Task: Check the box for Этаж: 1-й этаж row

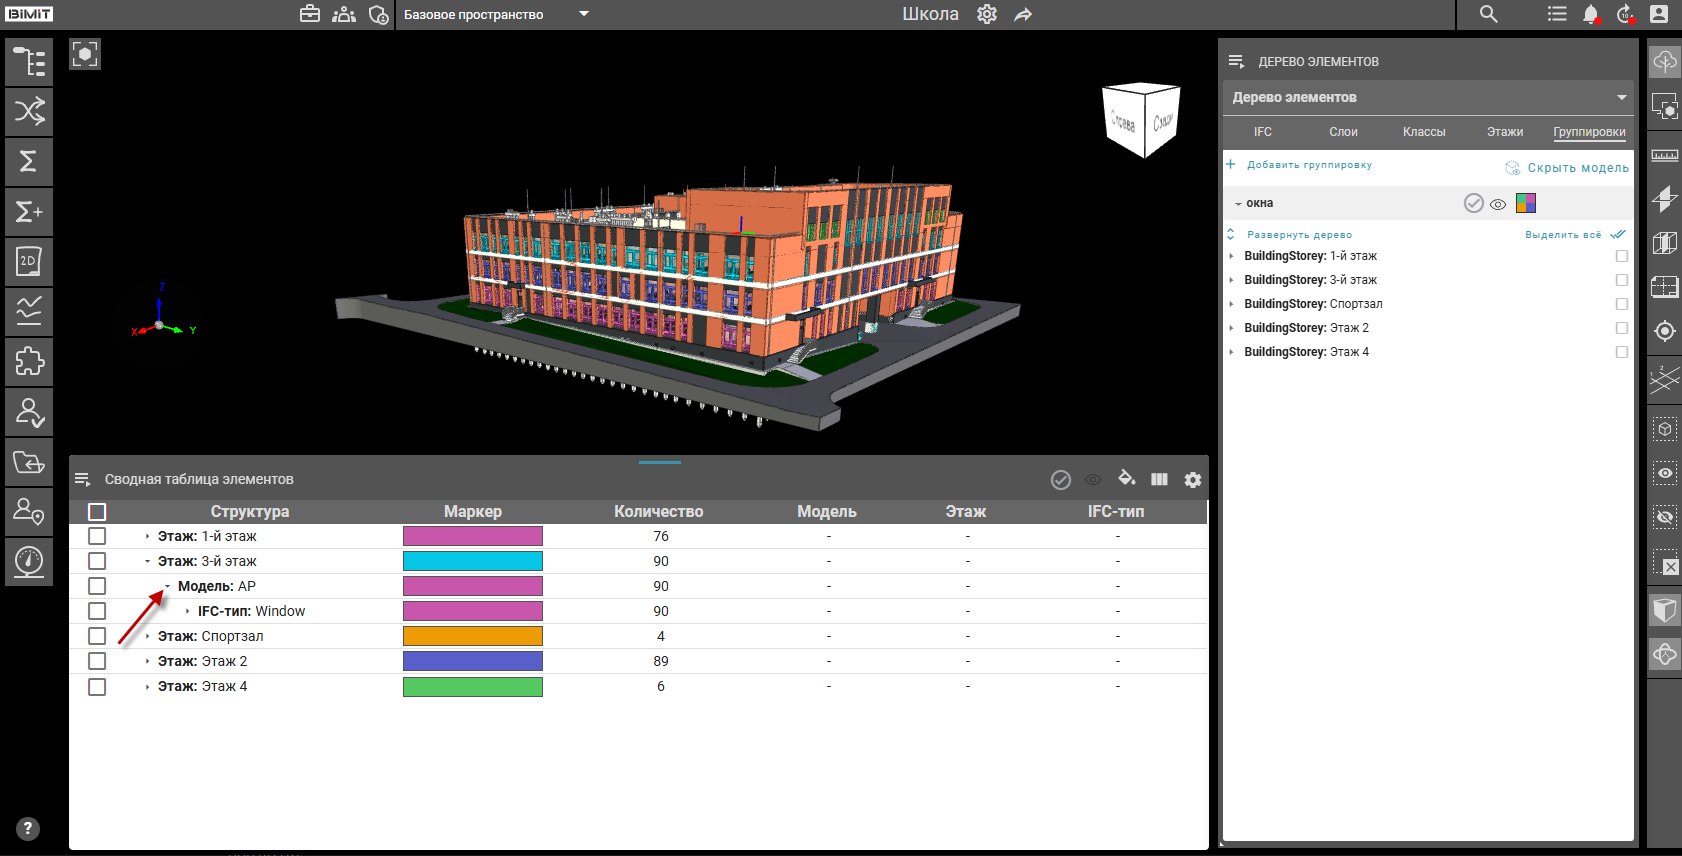Action: click(x=97, y=536)
